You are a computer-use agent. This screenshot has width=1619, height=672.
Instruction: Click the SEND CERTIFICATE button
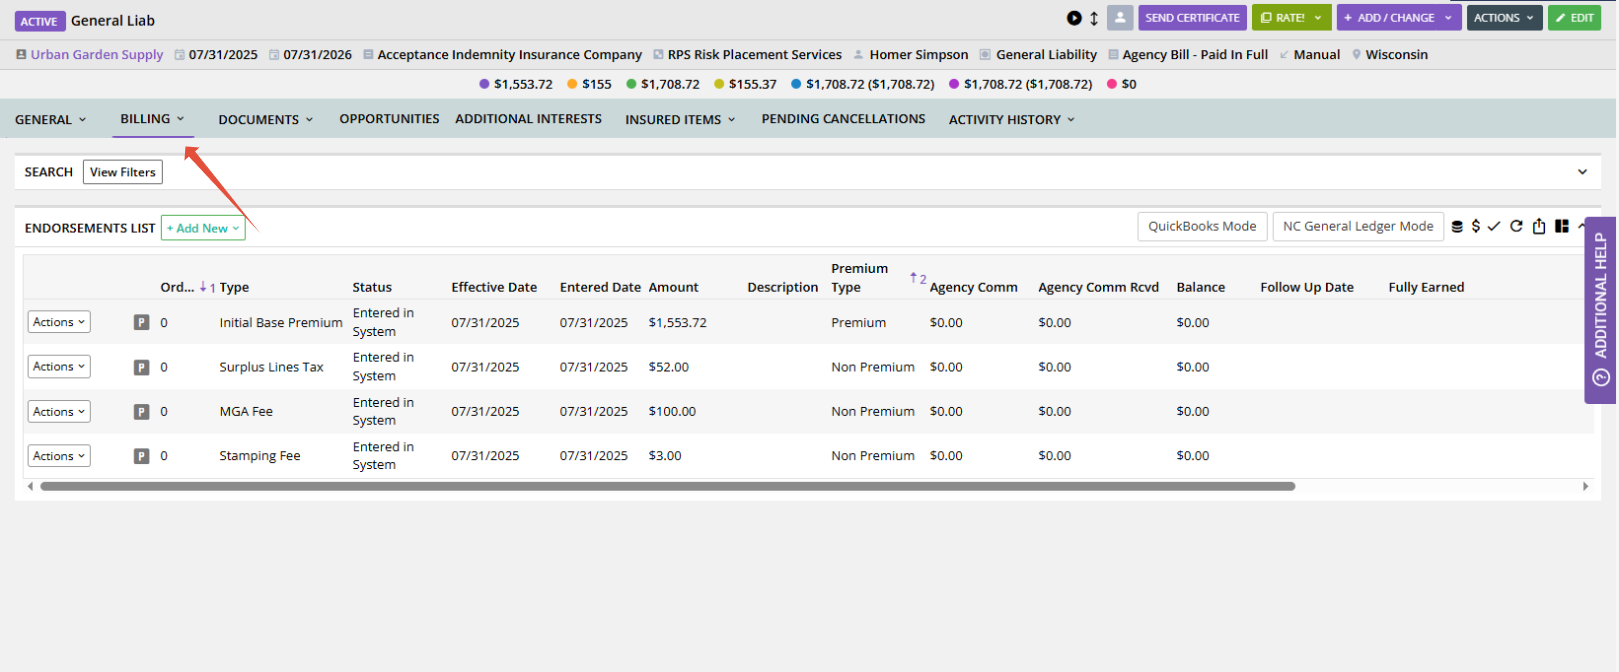point(1192,18)
